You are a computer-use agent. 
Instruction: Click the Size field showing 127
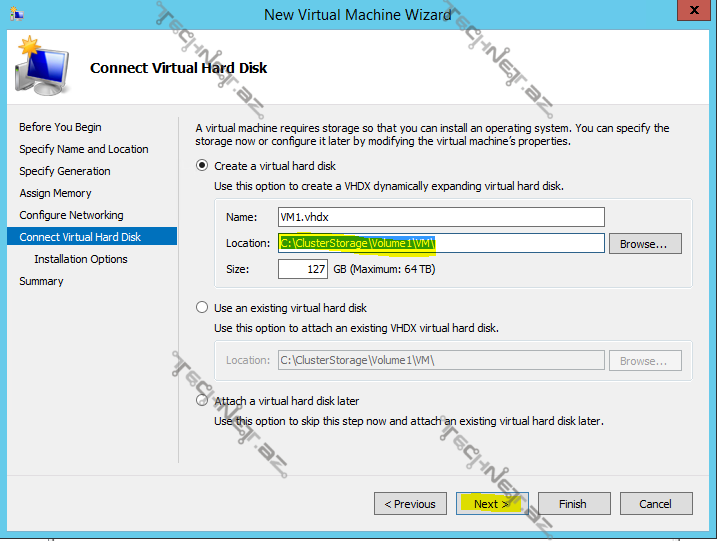(302, 269)
